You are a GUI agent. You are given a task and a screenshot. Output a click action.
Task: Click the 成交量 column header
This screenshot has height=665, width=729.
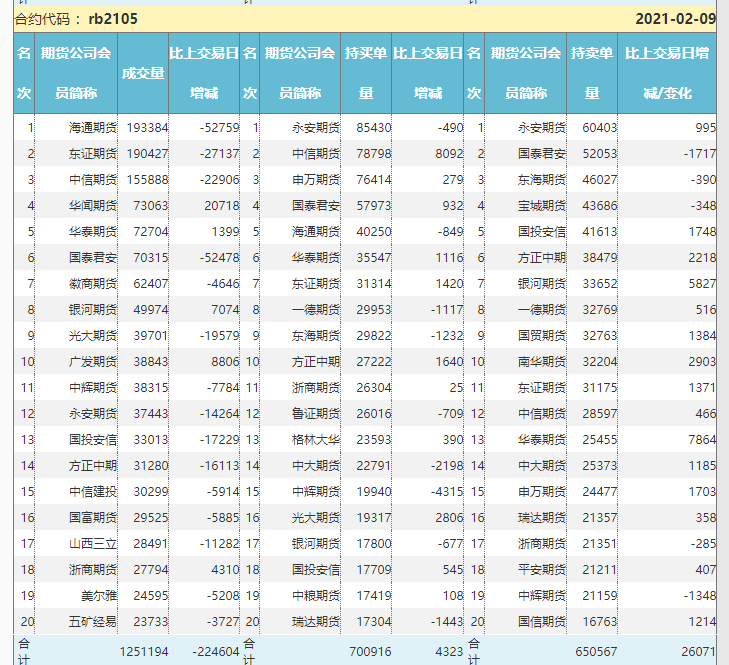coord(143,73)
